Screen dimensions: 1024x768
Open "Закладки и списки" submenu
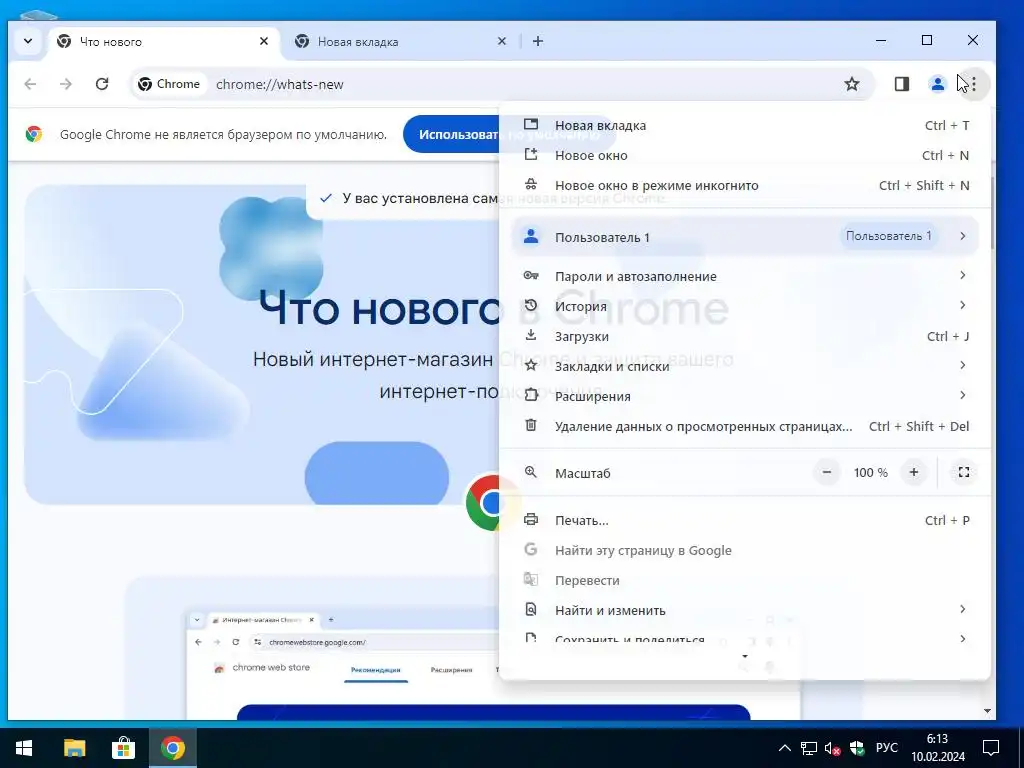(x=745, y=366)
